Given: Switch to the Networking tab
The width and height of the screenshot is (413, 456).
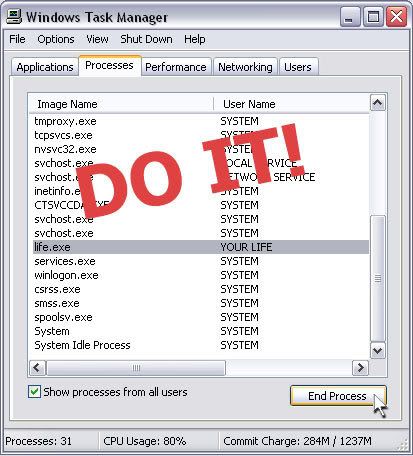Looking at the screenshot, I should tap(245, 67).
